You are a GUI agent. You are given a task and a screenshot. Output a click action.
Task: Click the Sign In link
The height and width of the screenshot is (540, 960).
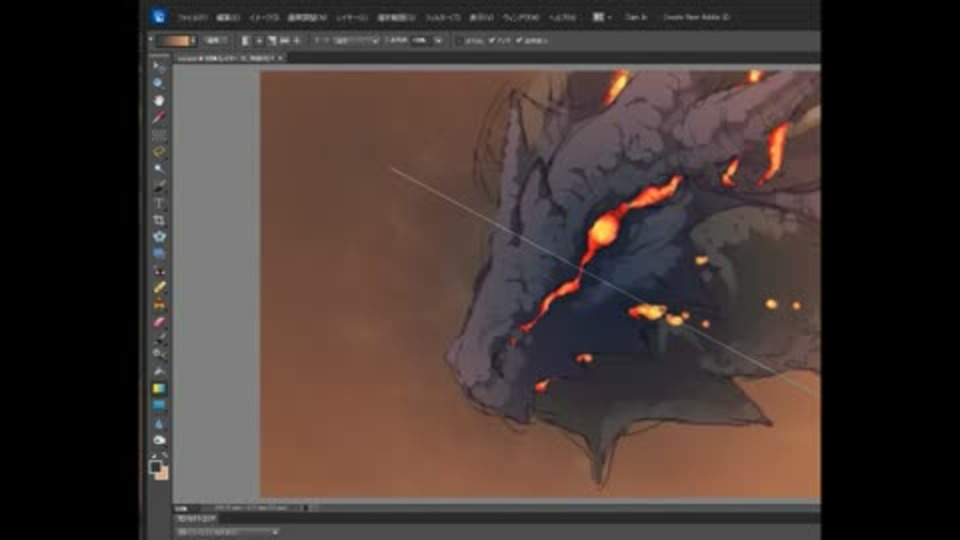click(636, 18)
